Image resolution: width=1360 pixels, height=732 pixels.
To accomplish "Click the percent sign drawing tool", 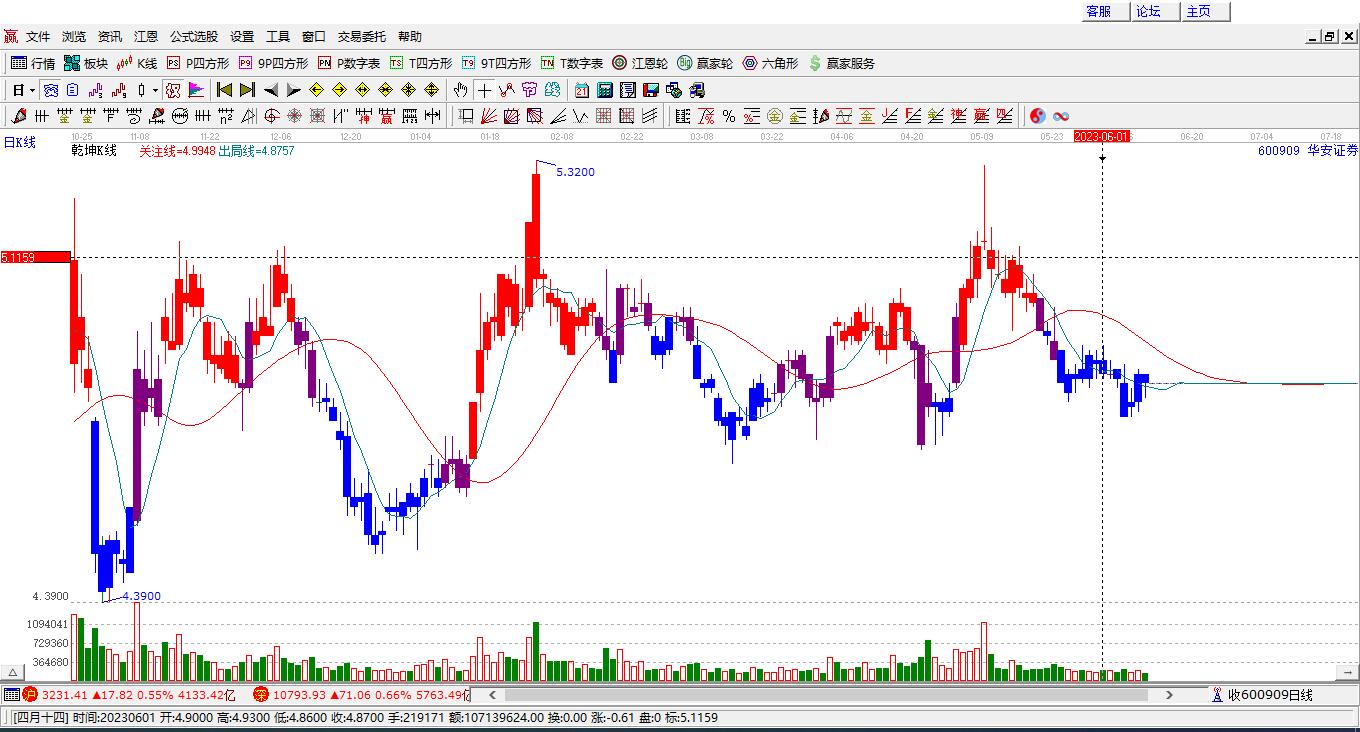I will [x=729, y=116].
